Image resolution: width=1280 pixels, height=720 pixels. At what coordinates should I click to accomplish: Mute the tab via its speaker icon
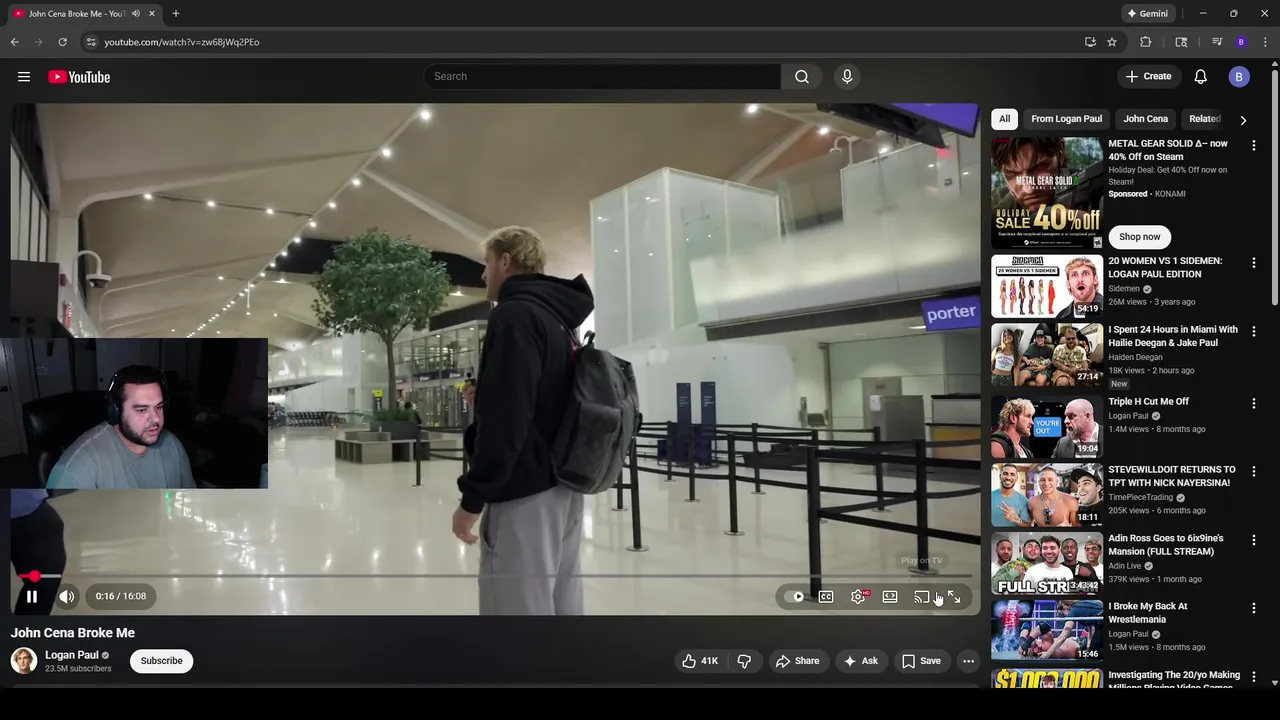136,14
